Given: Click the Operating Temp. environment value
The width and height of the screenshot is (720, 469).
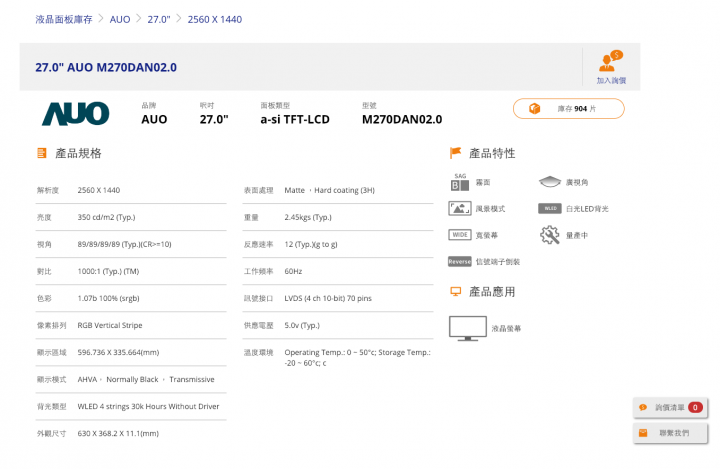Looking at the screenshot, I should pos(358,358).
